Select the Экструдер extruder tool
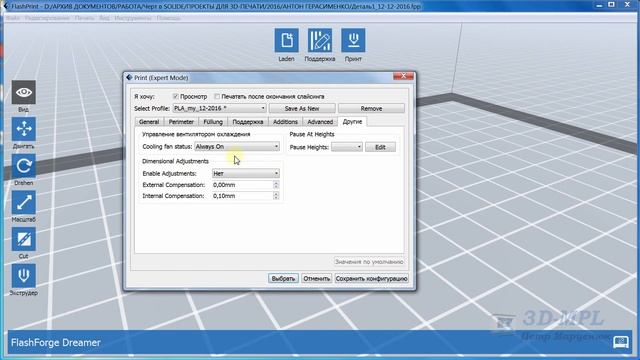This screenshot has height=360, width=640. (24, 276)
